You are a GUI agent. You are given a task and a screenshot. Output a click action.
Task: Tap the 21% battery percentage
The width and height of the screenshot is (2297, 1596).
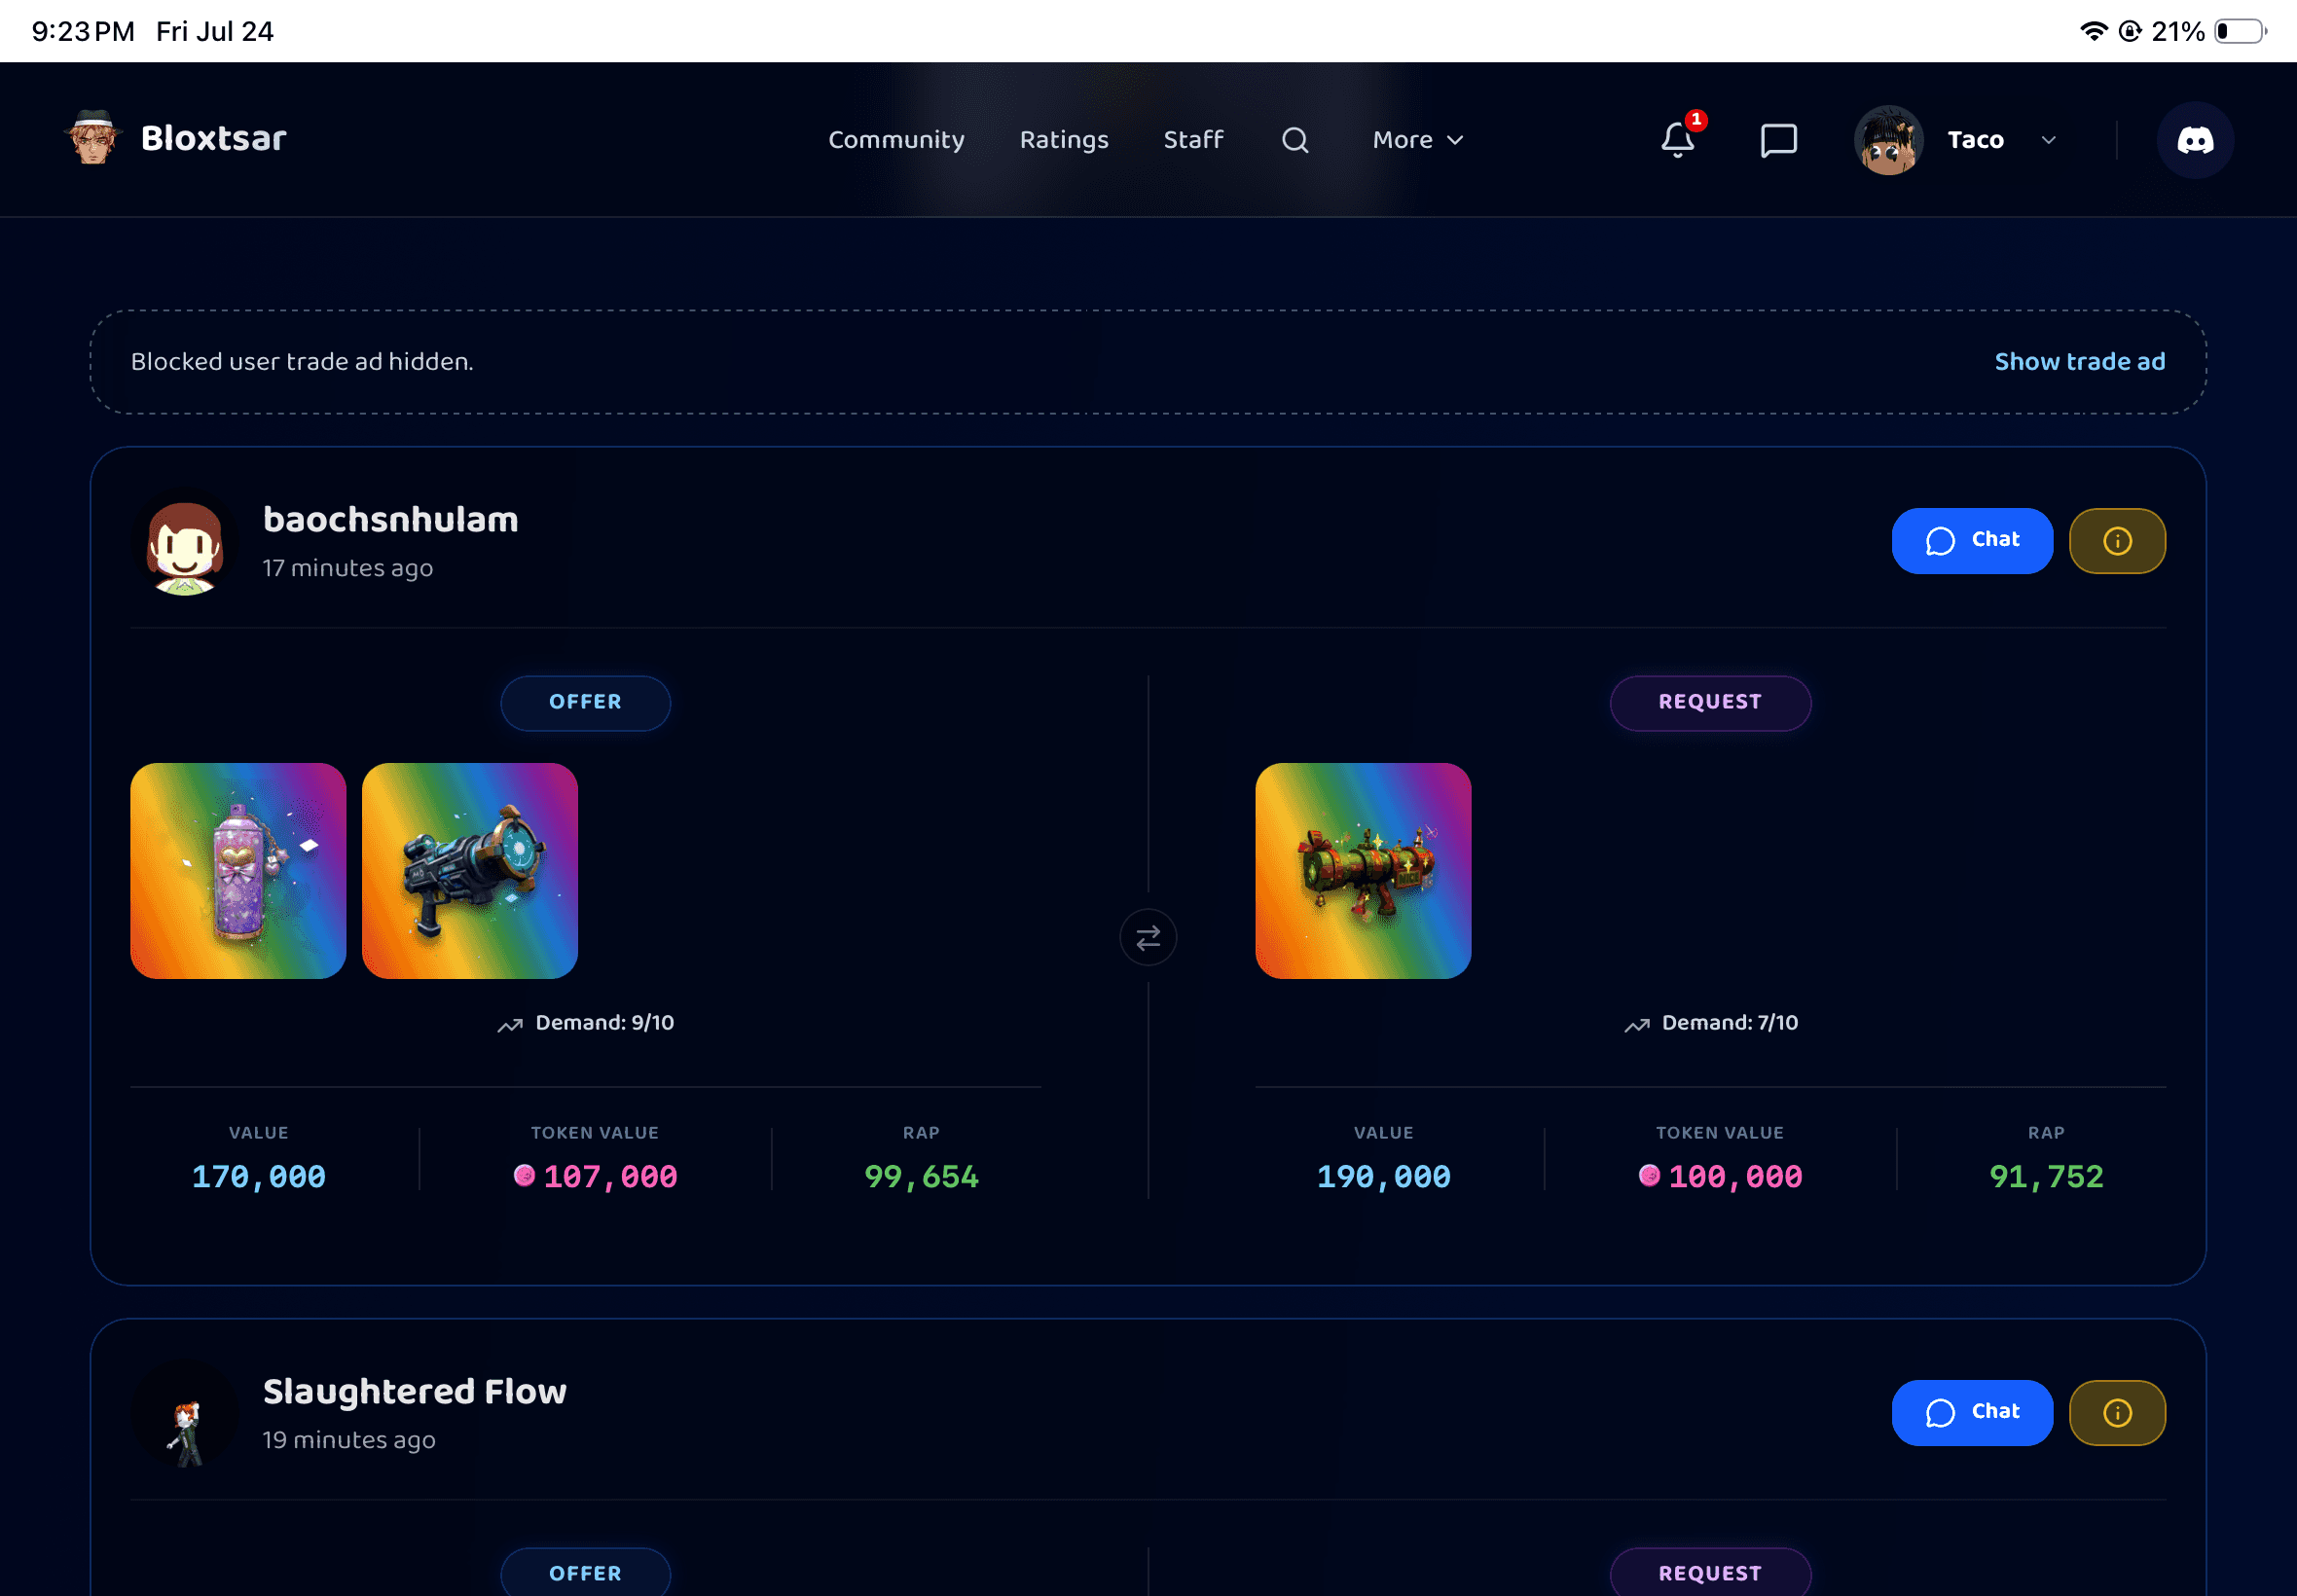[2178, 31]
